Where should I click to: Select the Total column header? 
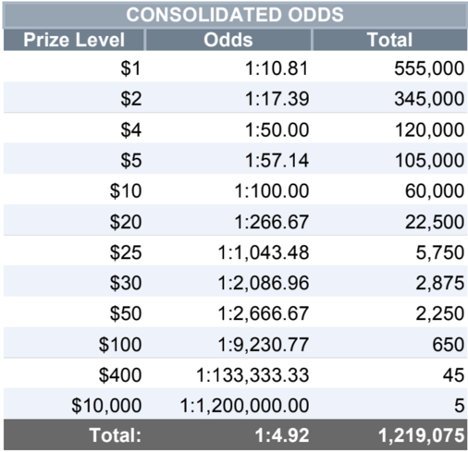click(x=390, y=40)
